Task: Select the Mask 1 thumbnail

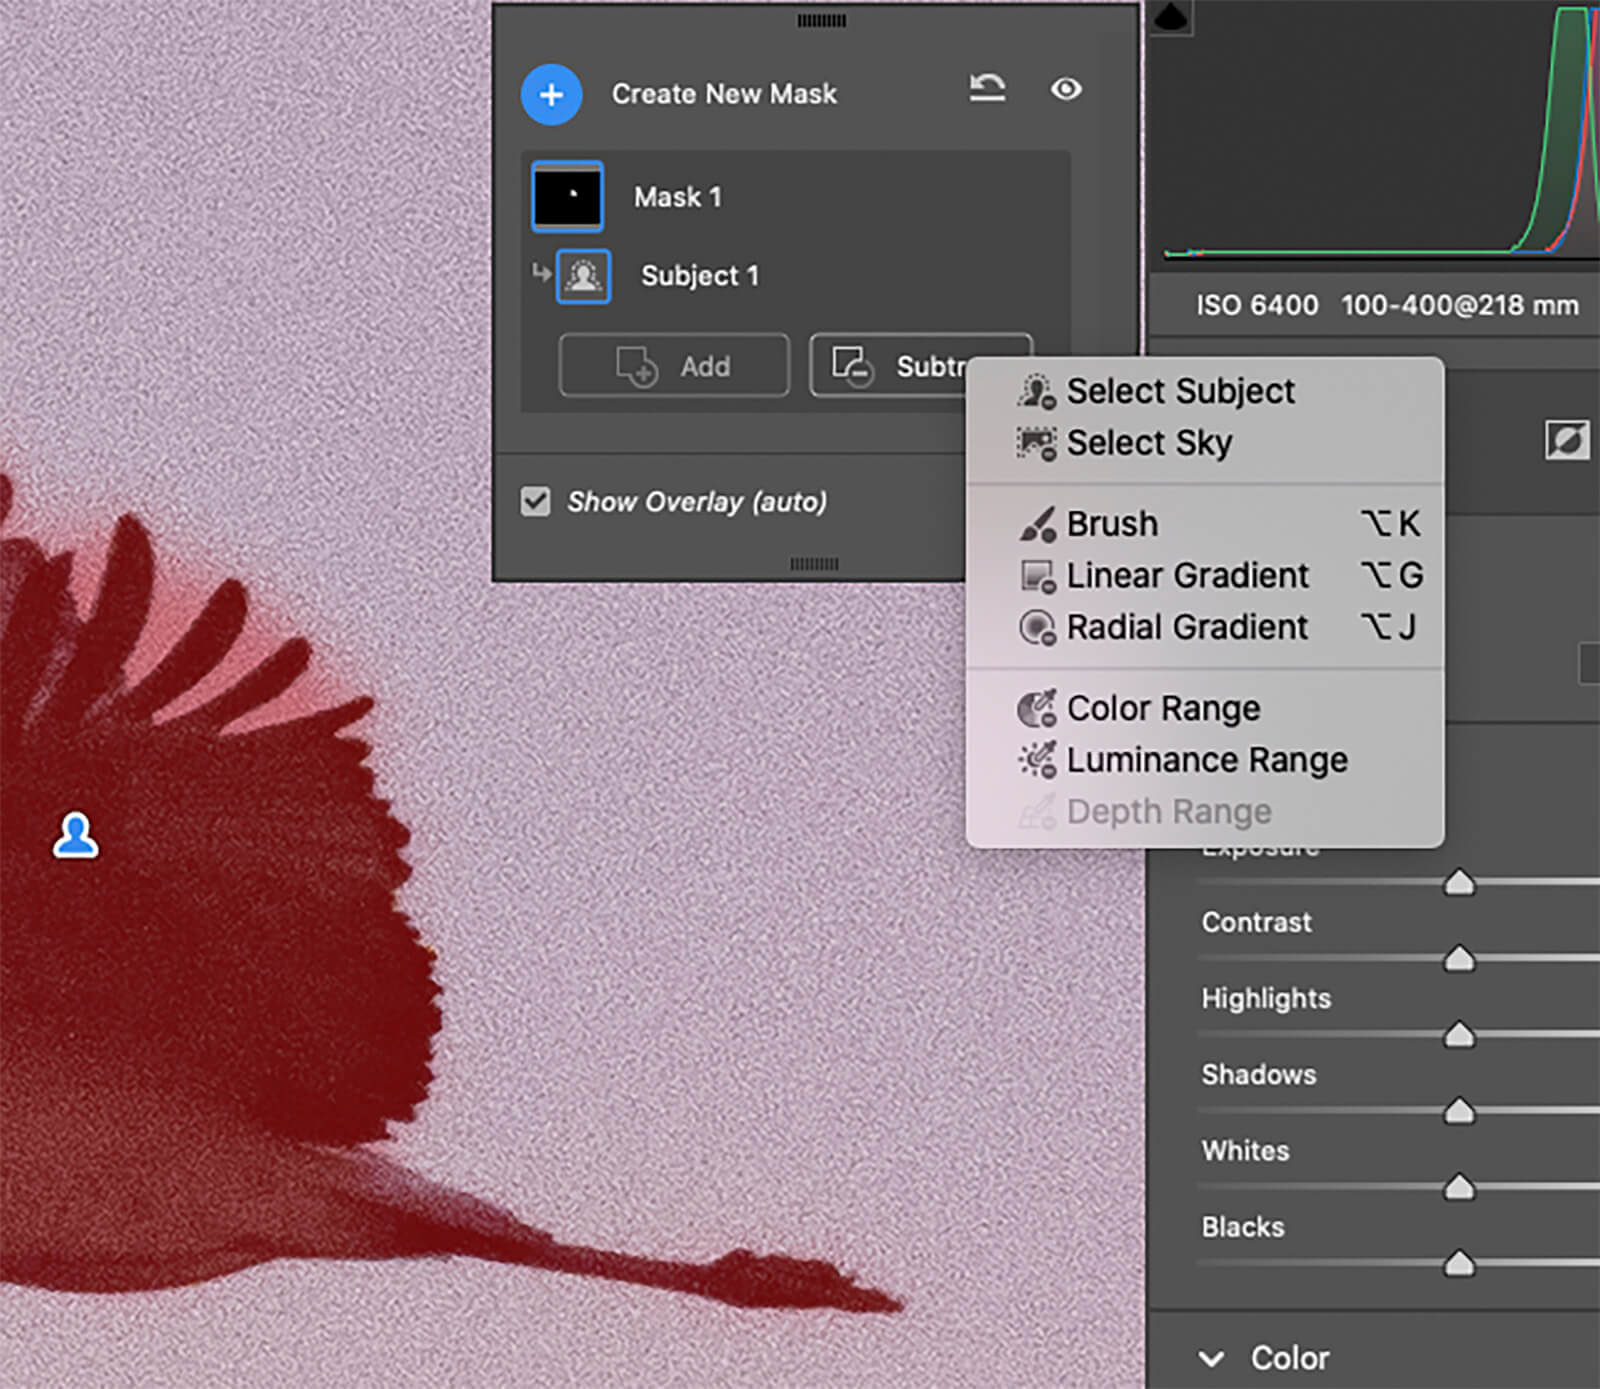Action: [x=567, y=197]
